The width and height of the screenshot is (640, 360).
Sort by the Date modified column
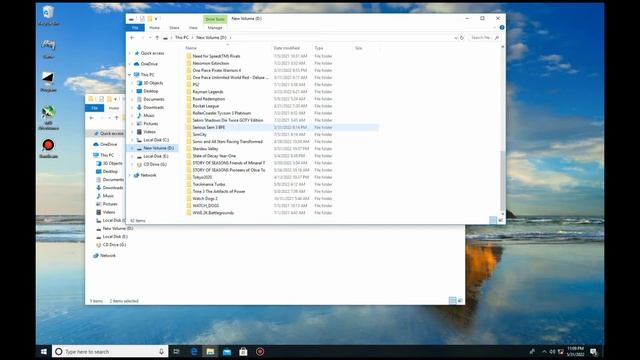[x=287, y=48]
